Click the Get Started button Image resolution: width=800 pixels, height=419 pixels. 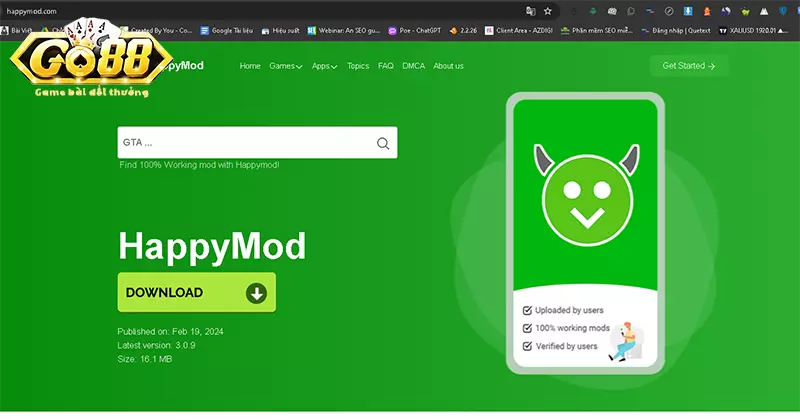click(688, 66)
